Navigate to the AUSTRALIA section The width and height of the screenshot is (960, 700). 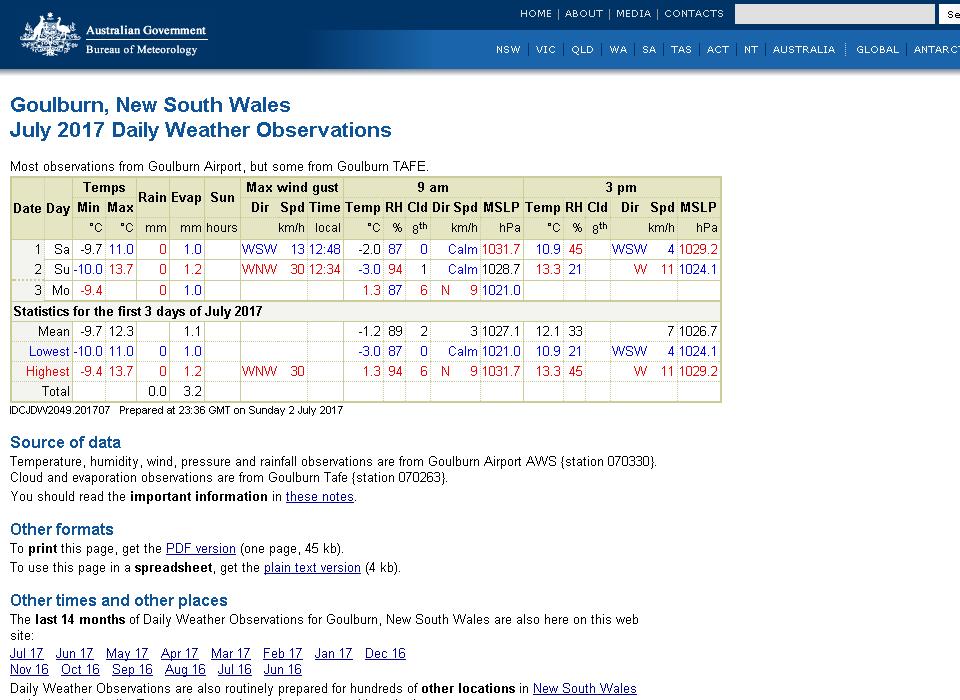coord(803,50)
